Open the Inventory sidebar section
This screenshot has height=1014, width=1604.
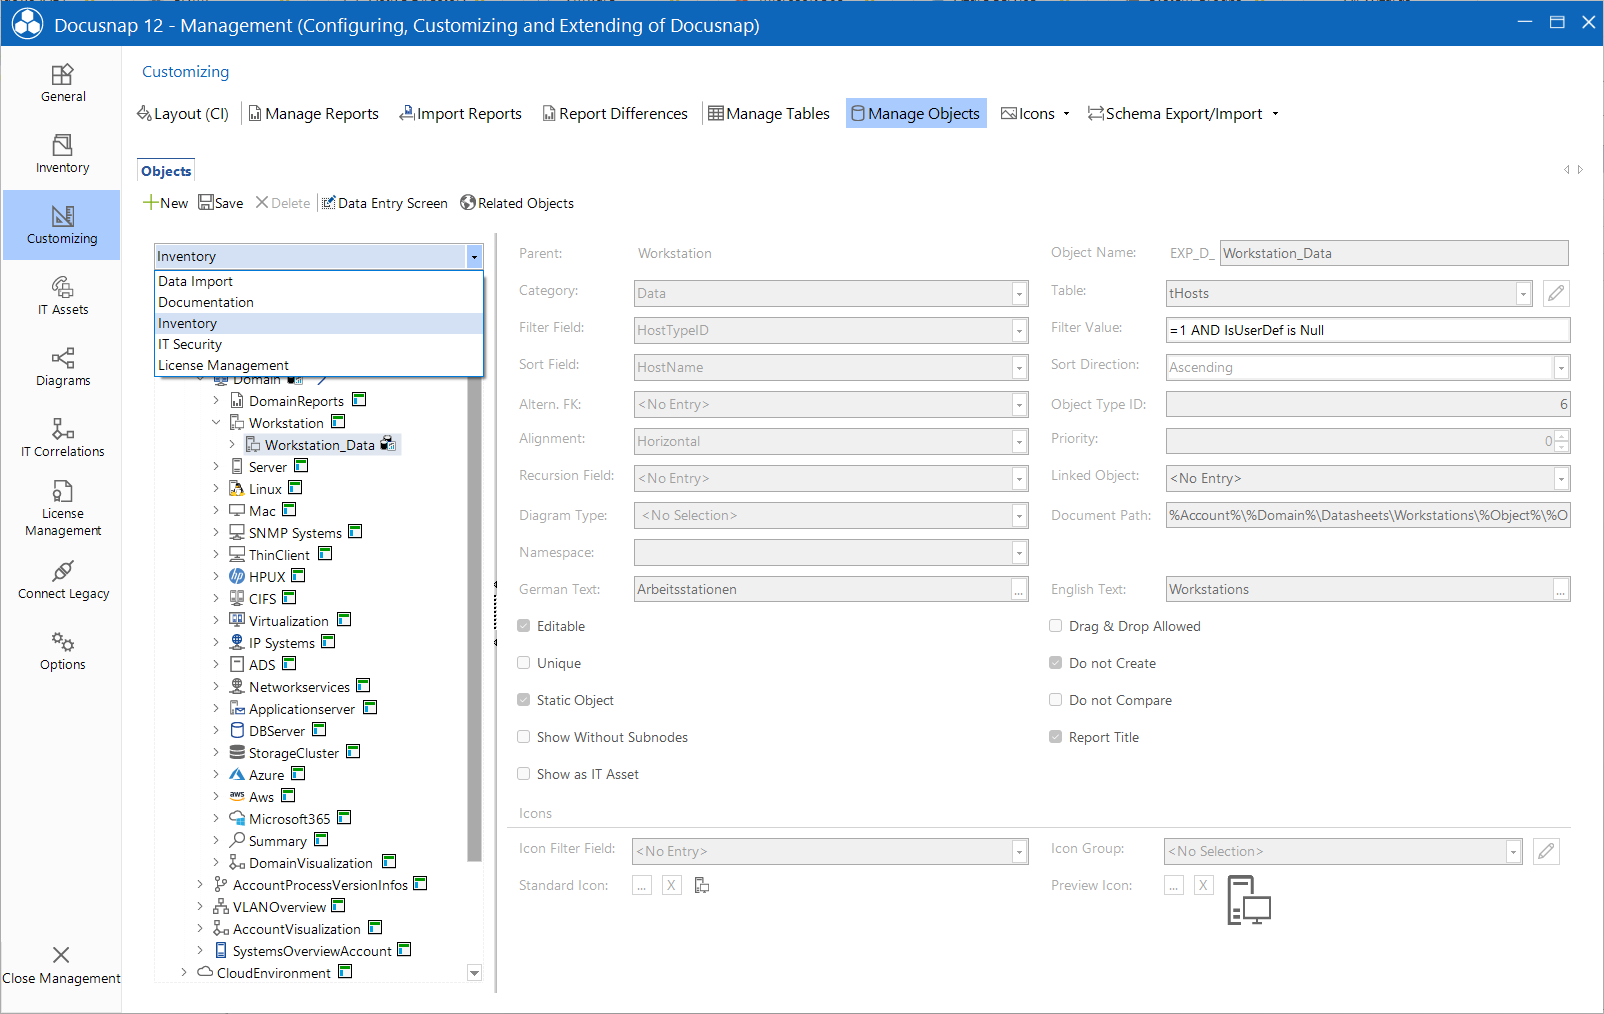tap(62, 155)
